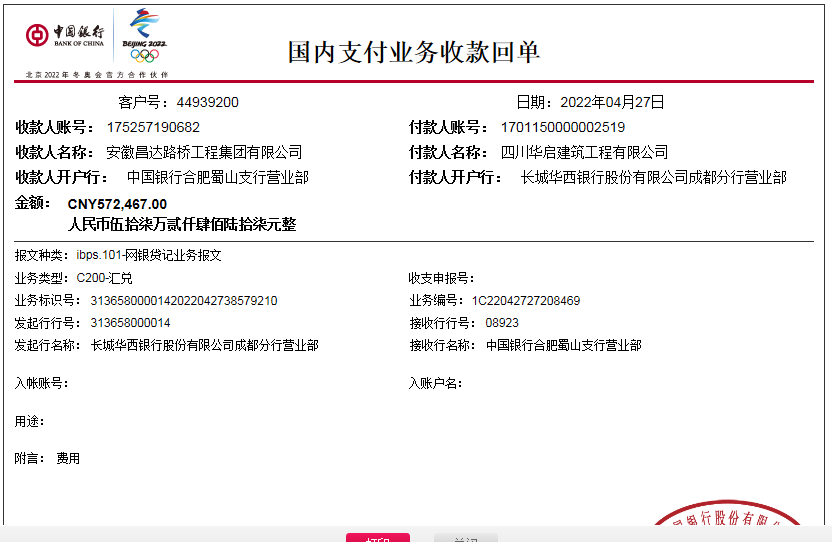The height and width of the screenshot is (542, 832).
Task: Click payee bank 中国银行合肥蜀山支行营业部 near the top
Action: 217,177
